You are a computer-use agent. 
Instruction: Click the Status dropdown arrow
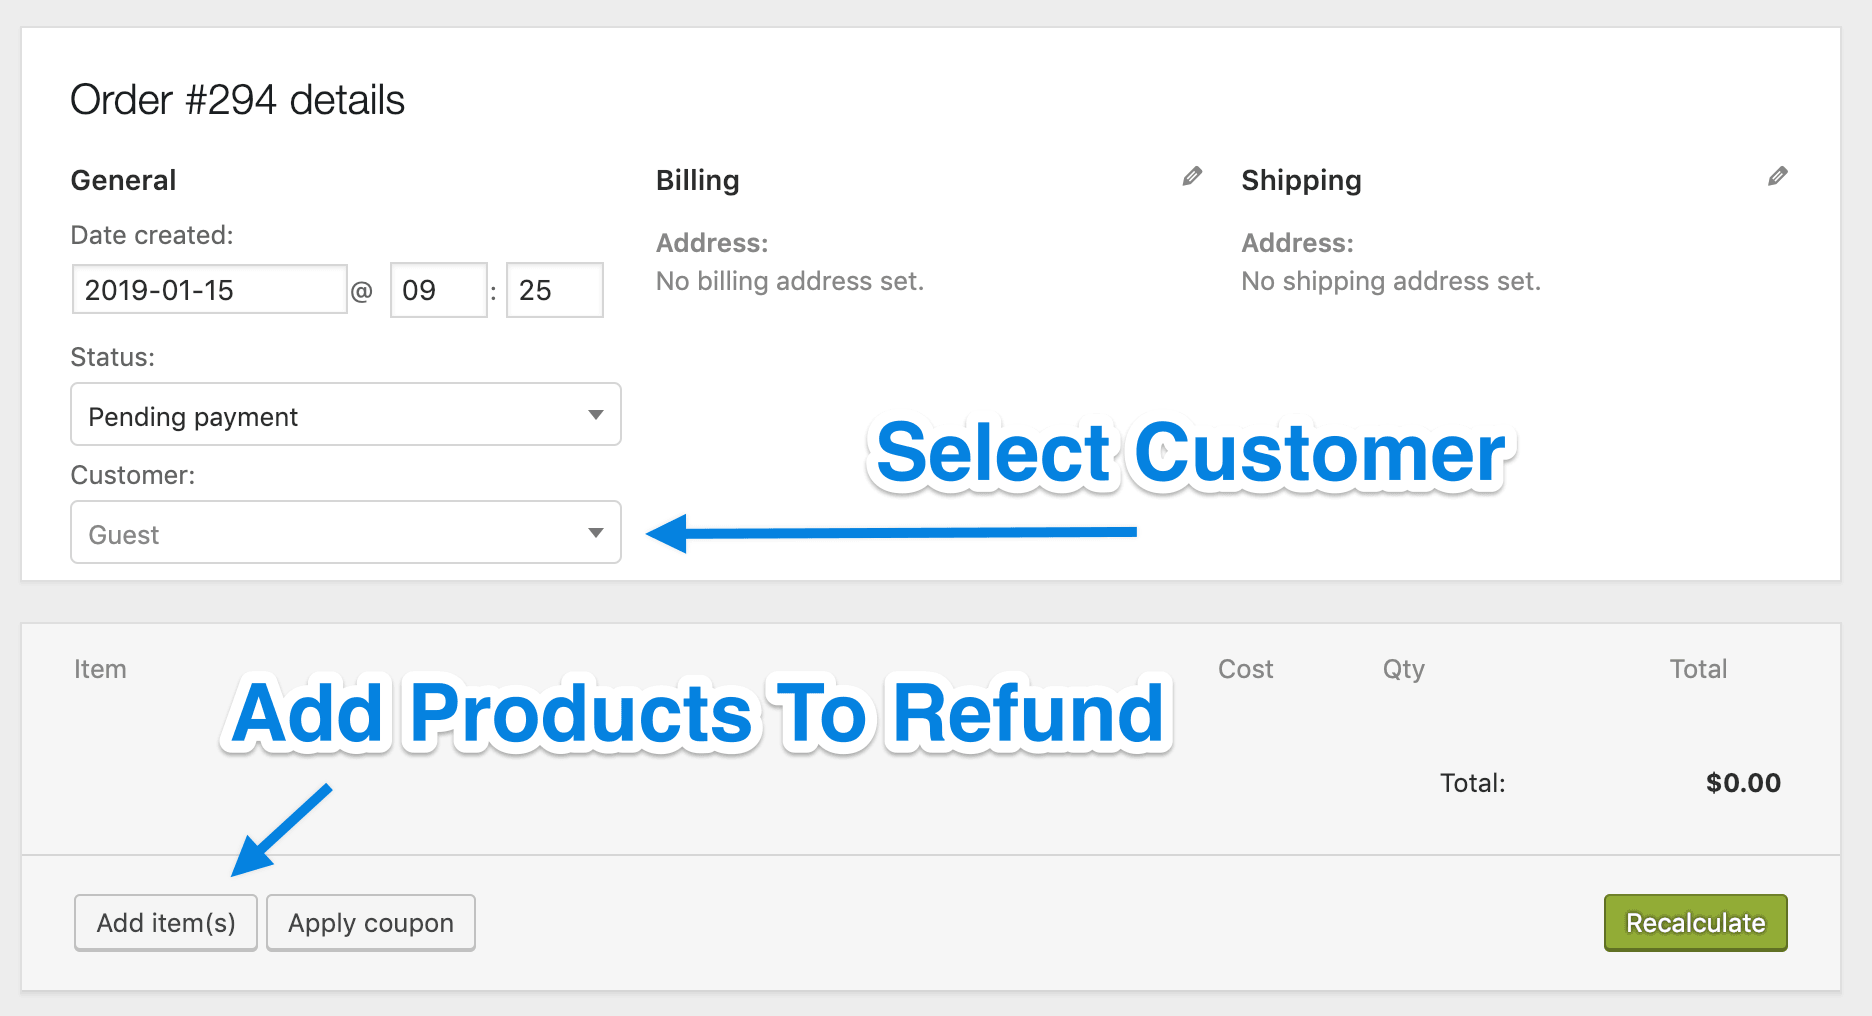(x=596, y=415)
